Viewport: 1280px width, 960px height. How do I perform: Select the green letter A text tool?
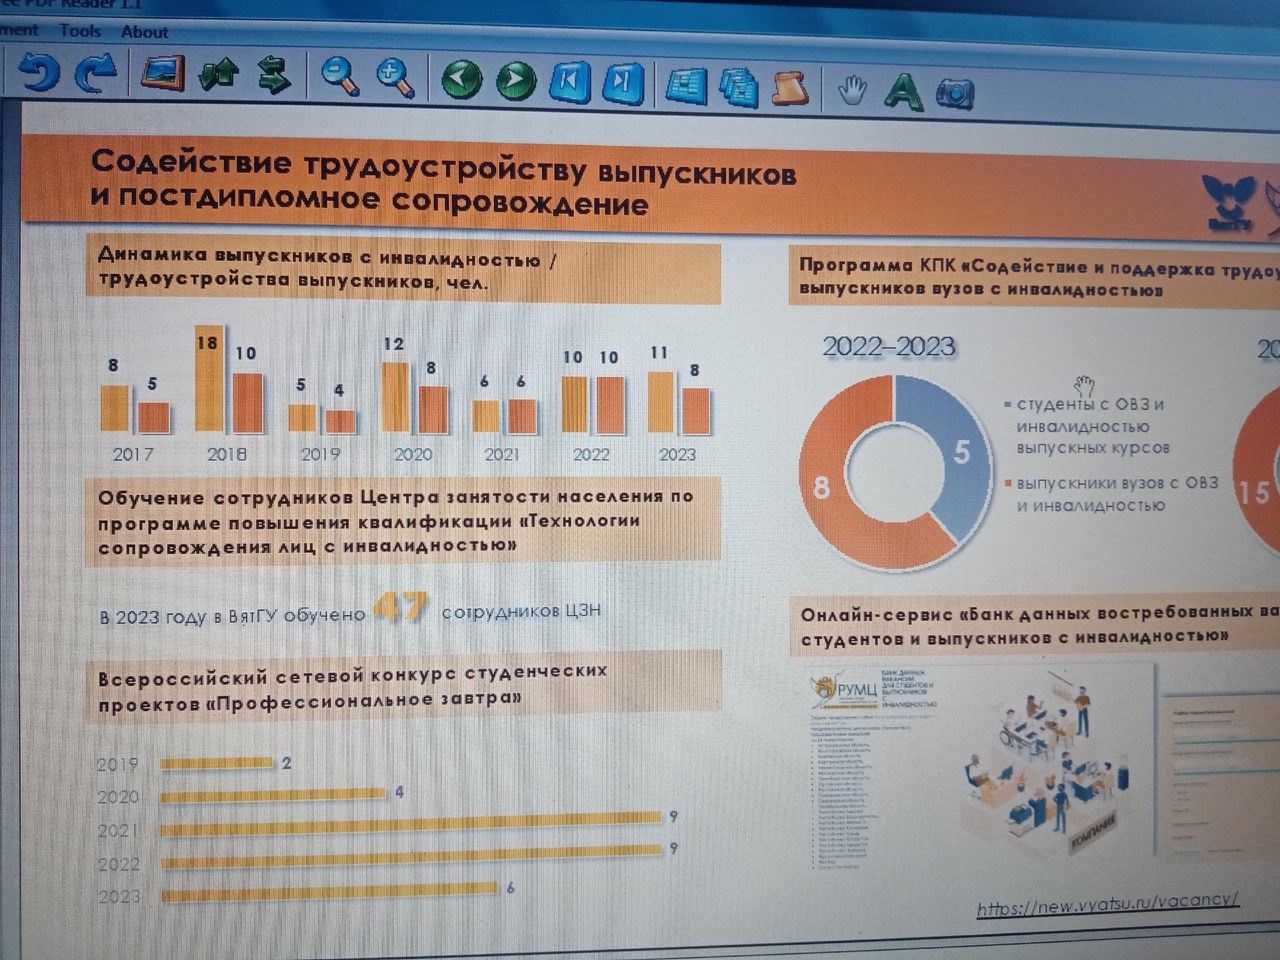click(903, 91)
